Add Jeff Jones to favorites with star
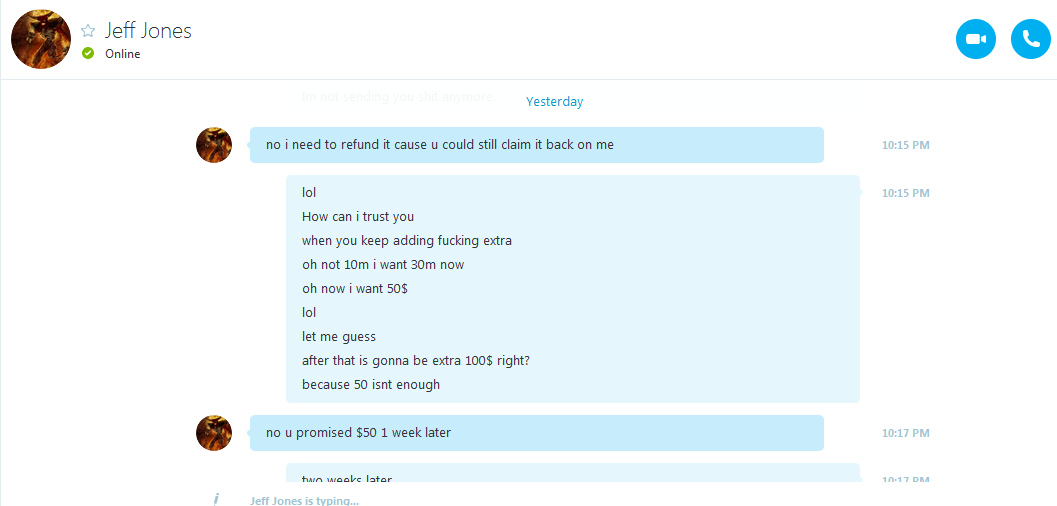1057x506 pixels. (x=88, y=31)
